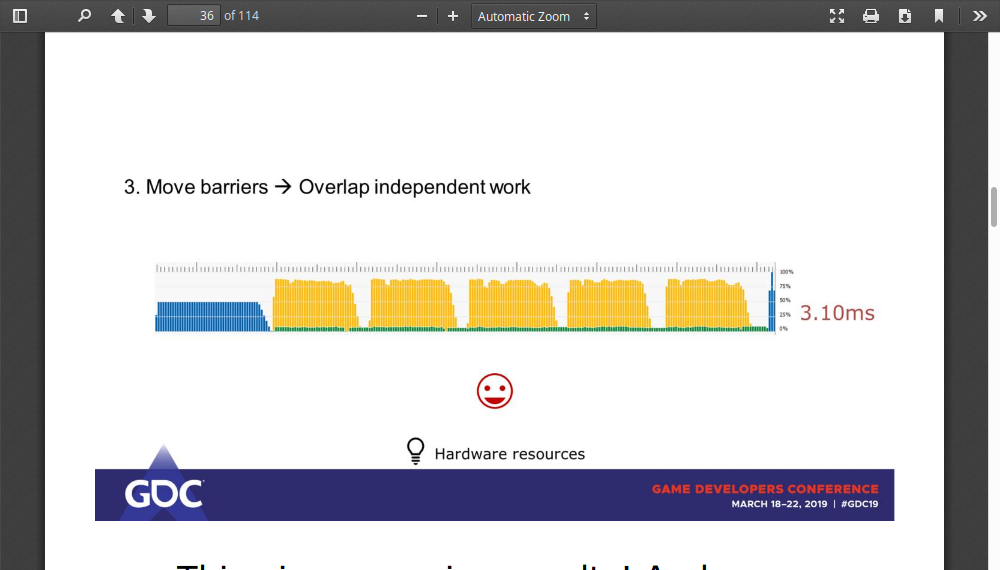Click the vertical scrollbar thumb
The image size is (1000, 570).
click(x=994, y=207)
